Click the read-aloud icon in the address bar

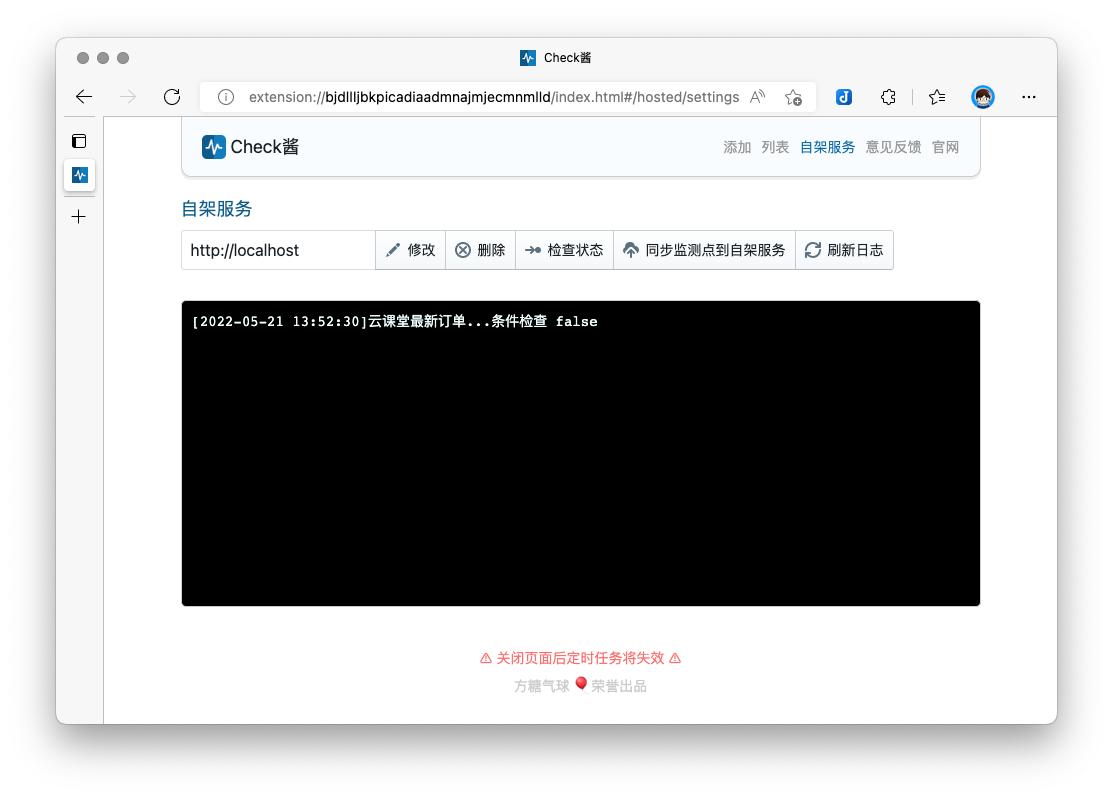(757, 95)
